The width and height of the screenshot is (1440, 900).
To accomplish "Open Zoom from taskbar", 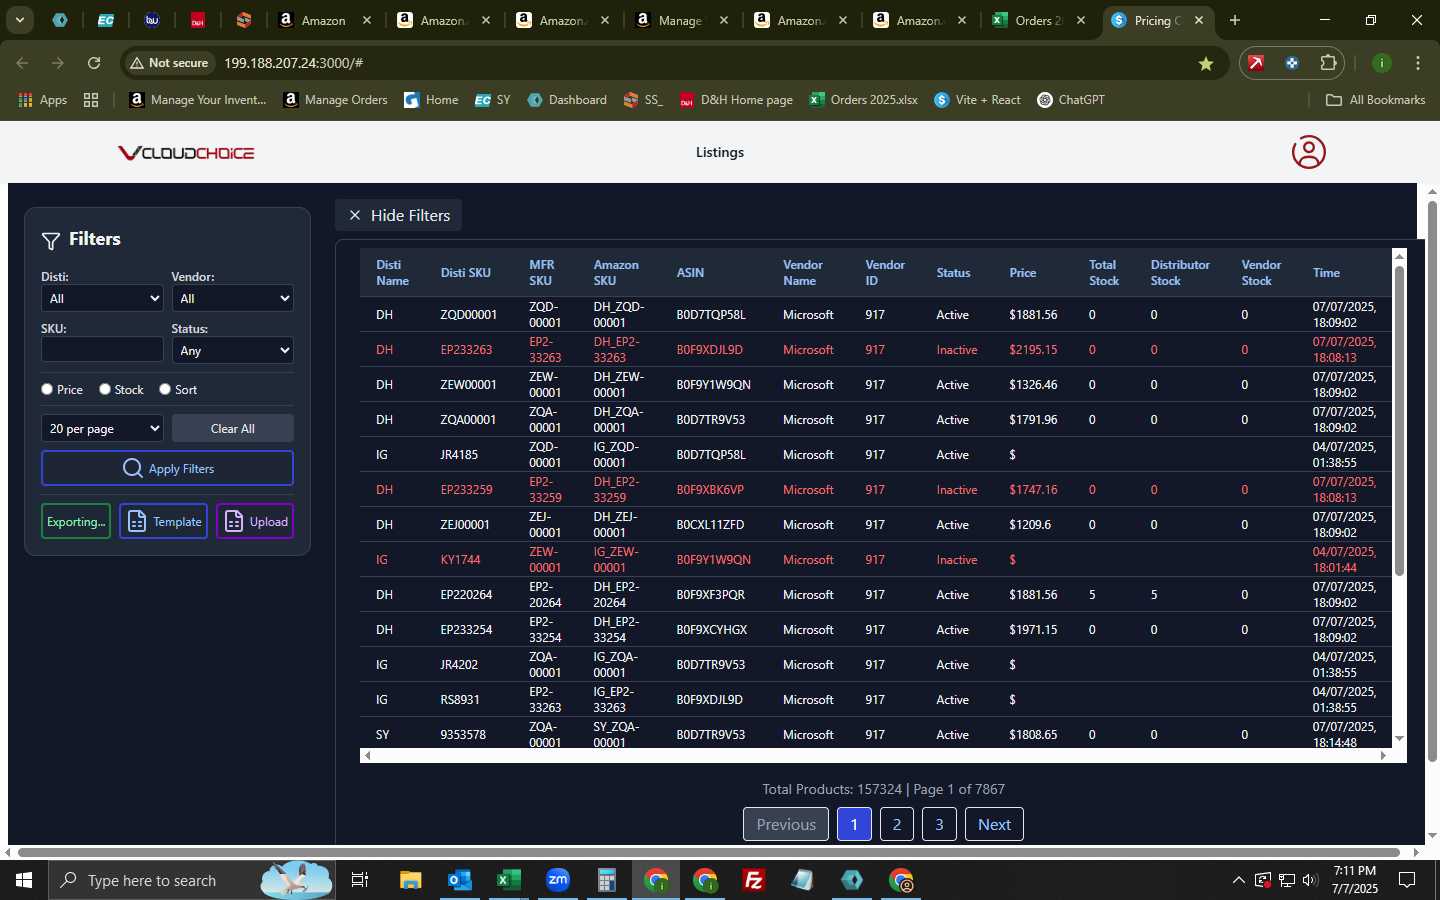I will pyautogui.click(x=557, y=880).
